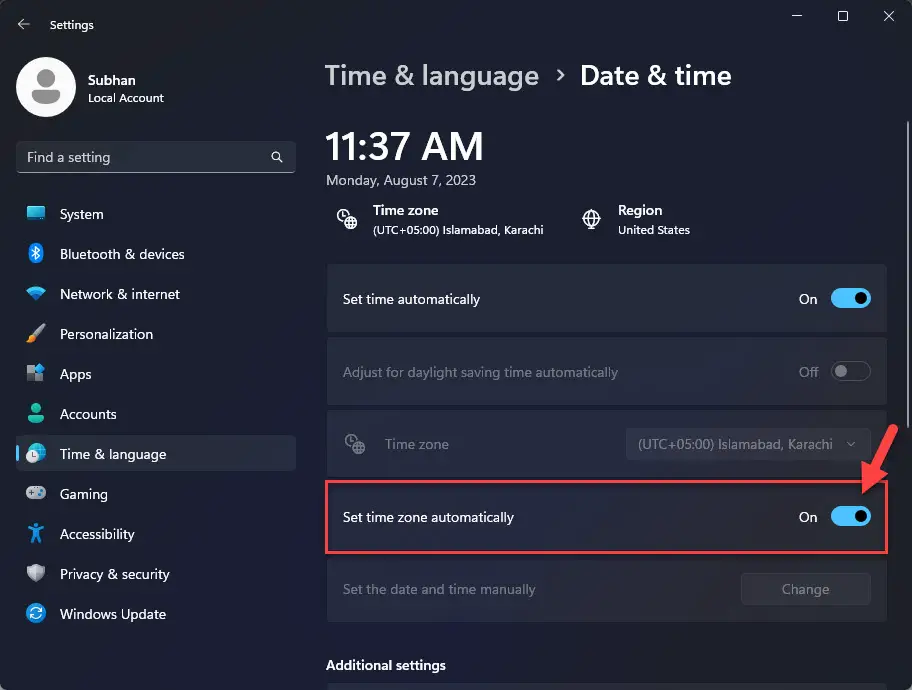Click the Change button for manual date
The image size is (912, 690).
pos(805,589)
